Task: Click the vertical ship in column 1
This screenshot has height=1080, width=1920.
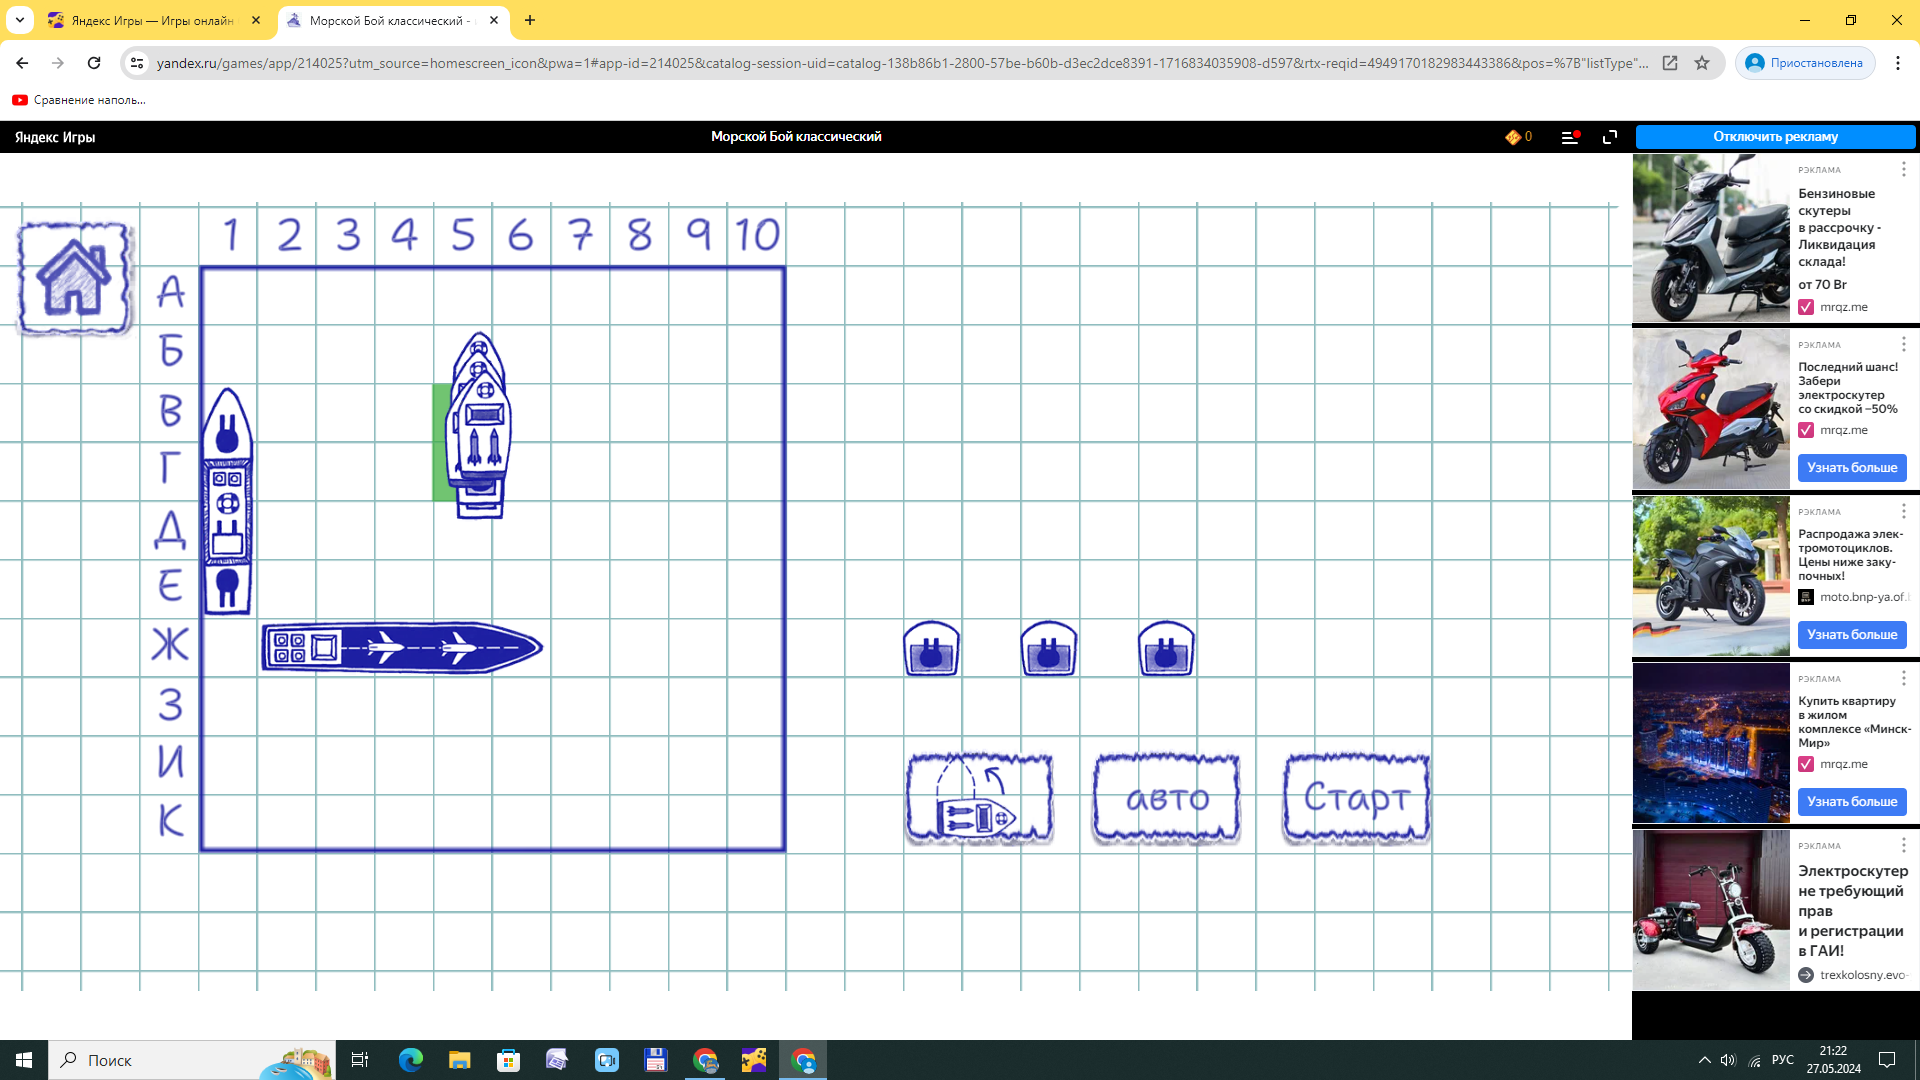Action: coord(227,501)
